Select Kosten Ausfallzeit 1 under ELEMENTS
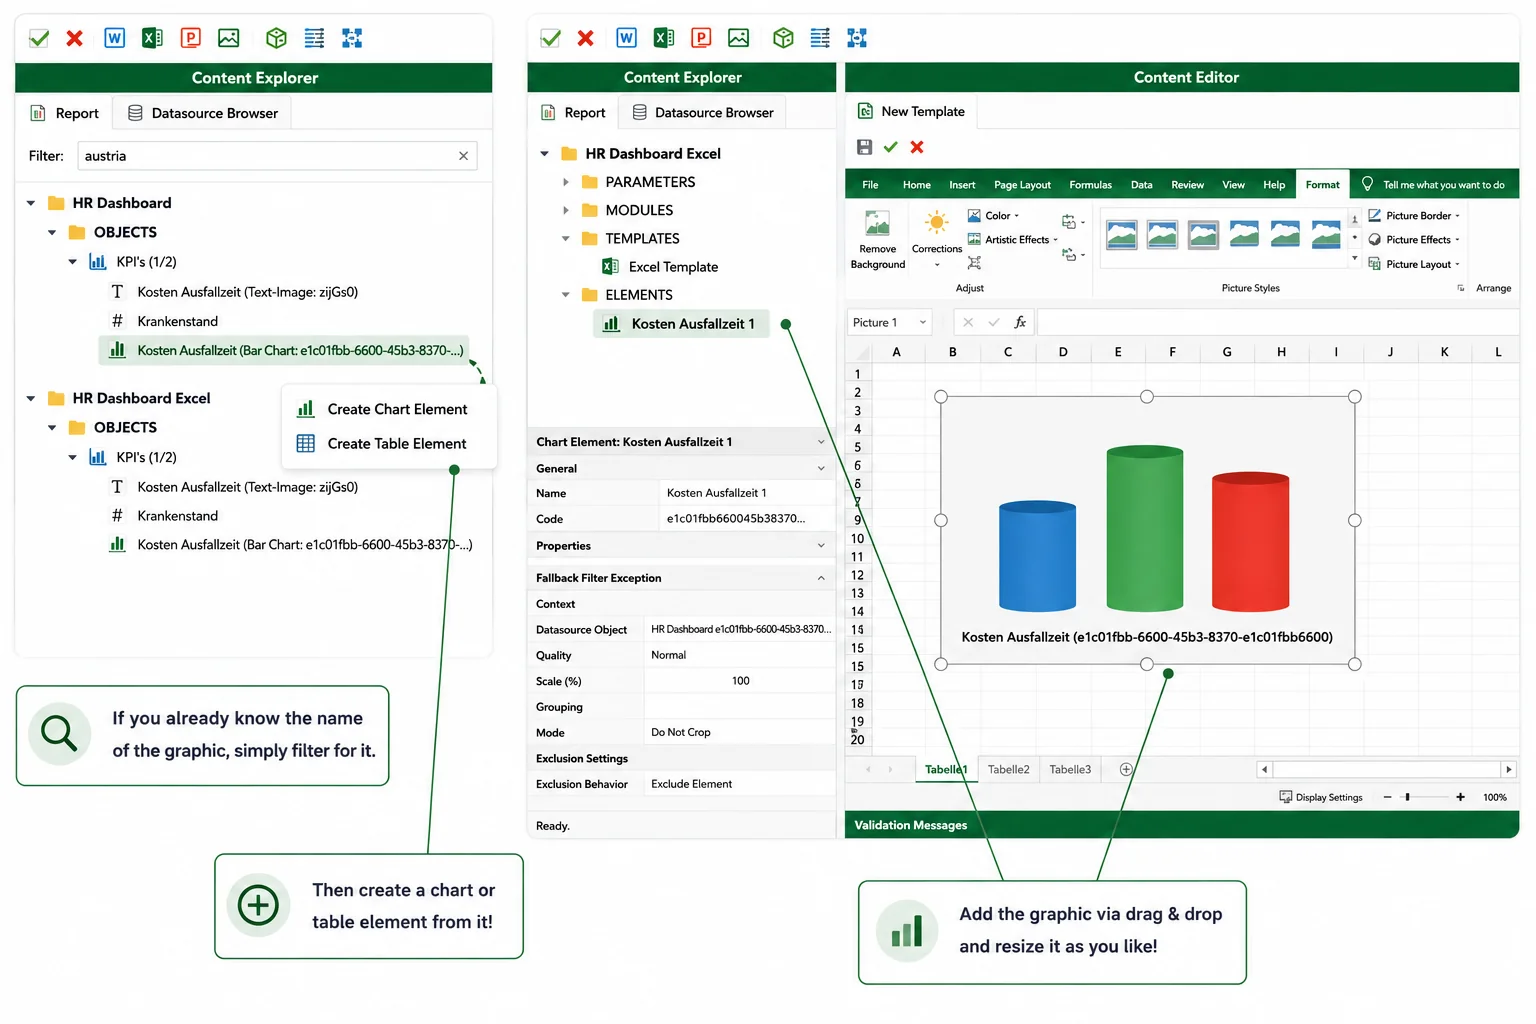 point(680,324)
